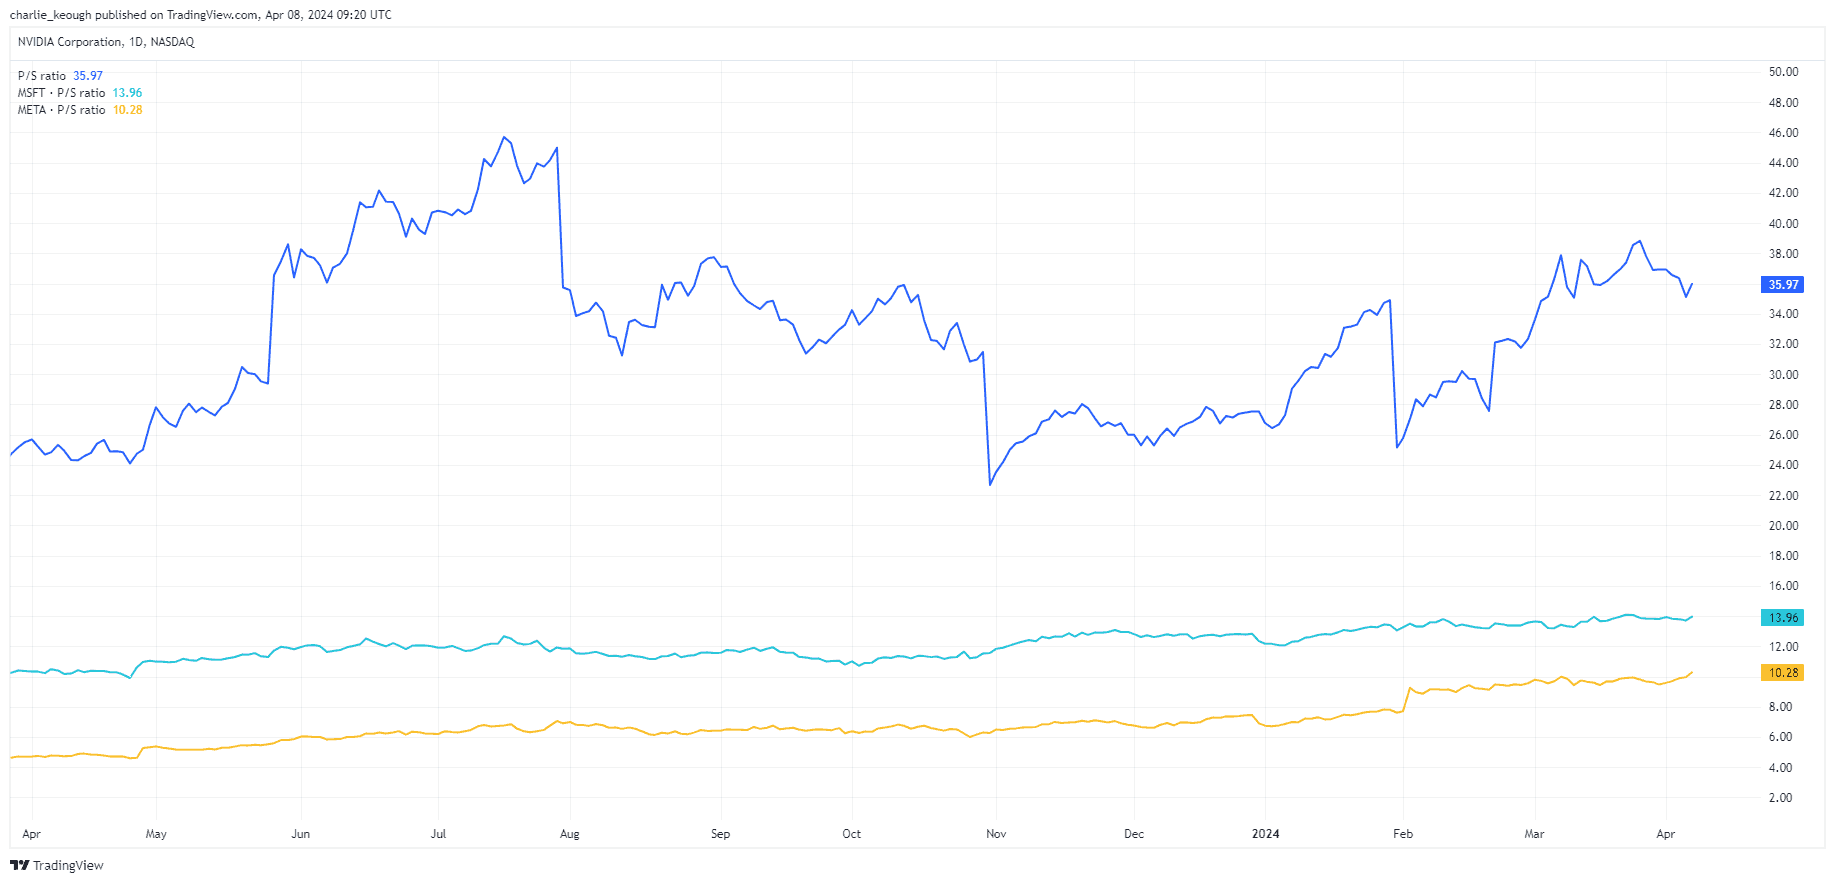The height and width of the screenshot is (883, 1835).
Task: Click the blue 35.97 price tag
Action: (1782, 285)
